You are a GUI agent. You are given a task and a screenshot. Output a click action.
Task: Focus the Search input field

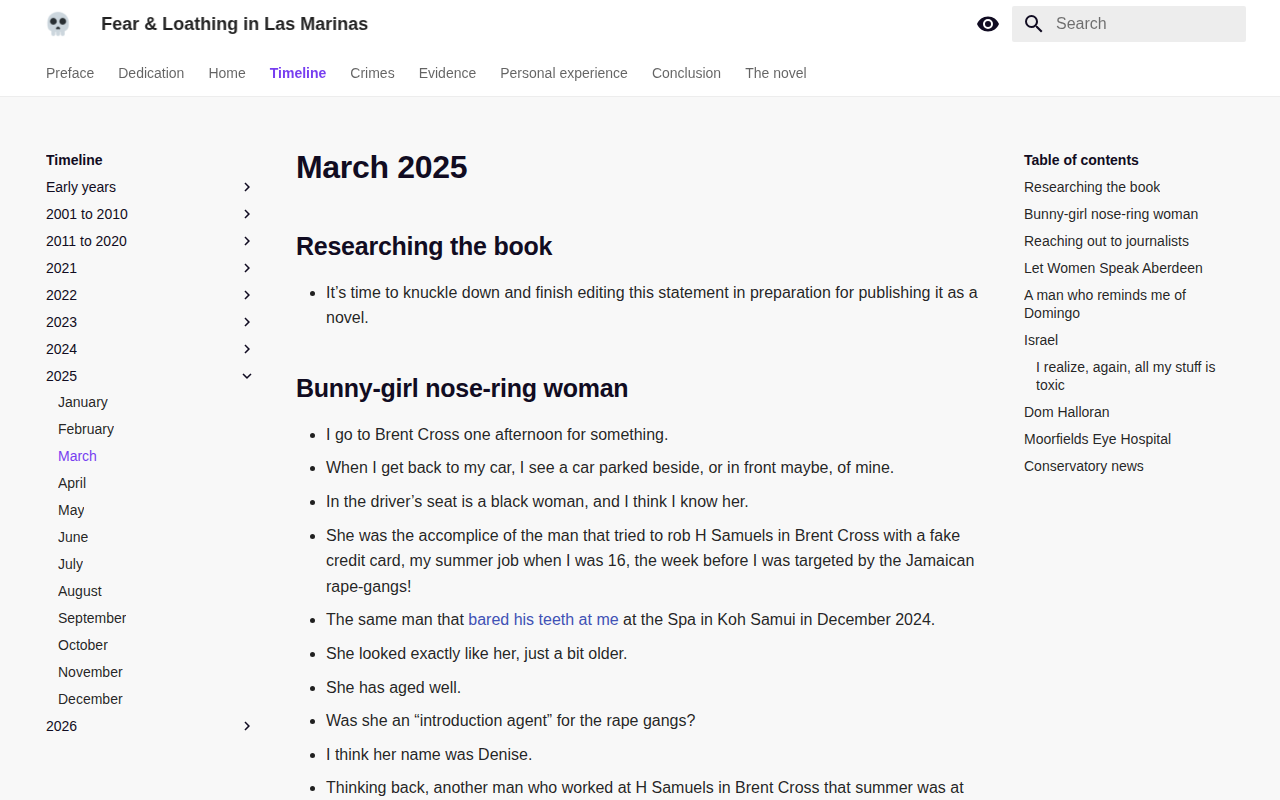(x=1129, y=24)
